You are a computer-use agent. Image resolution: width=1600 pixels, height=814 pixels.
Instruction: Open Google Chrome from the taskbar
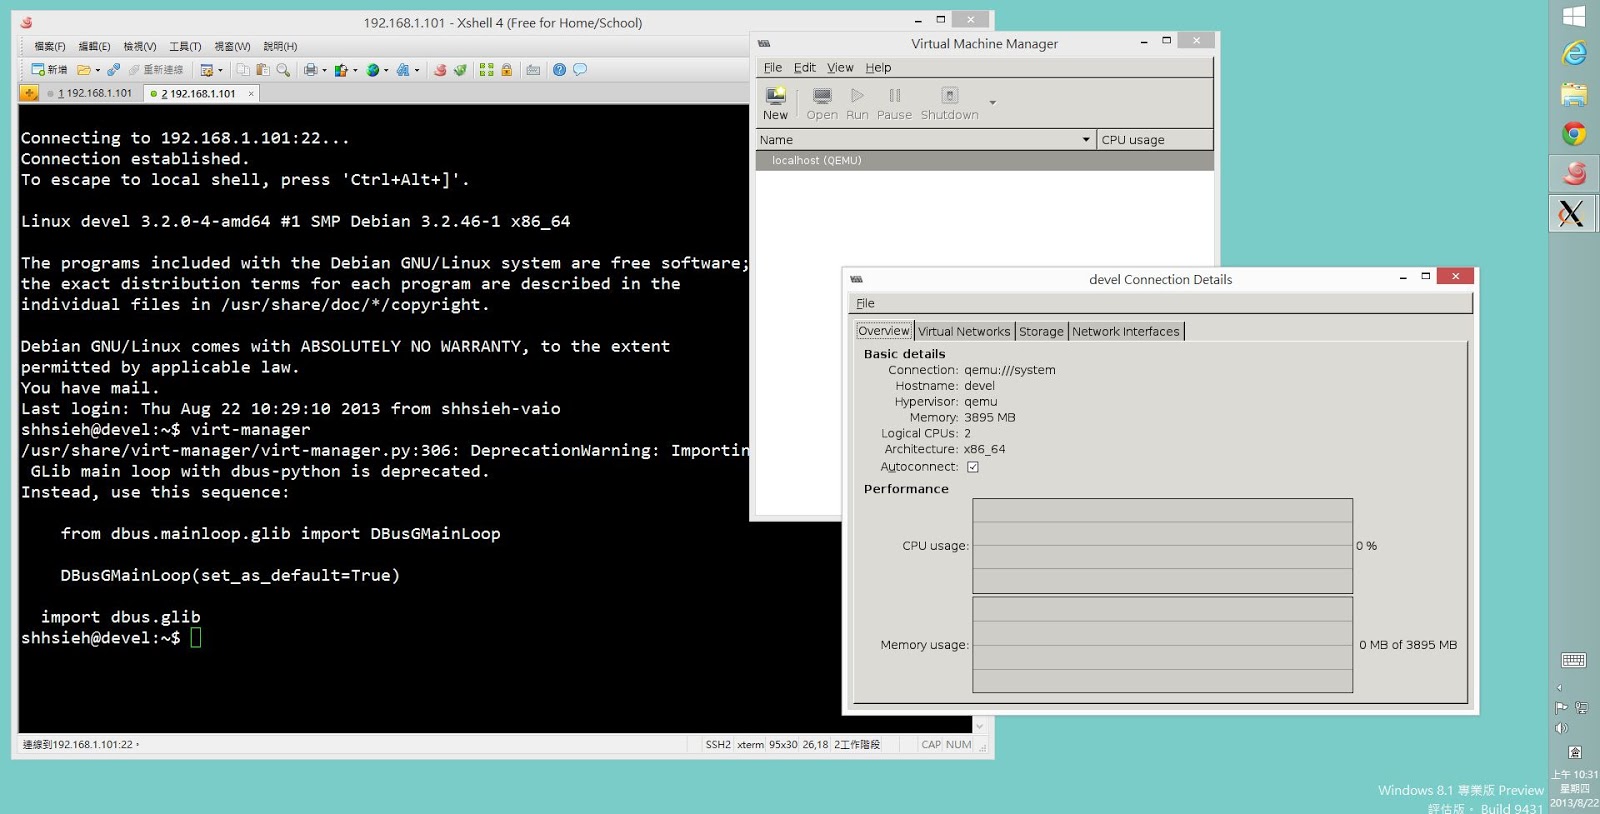1574,134
